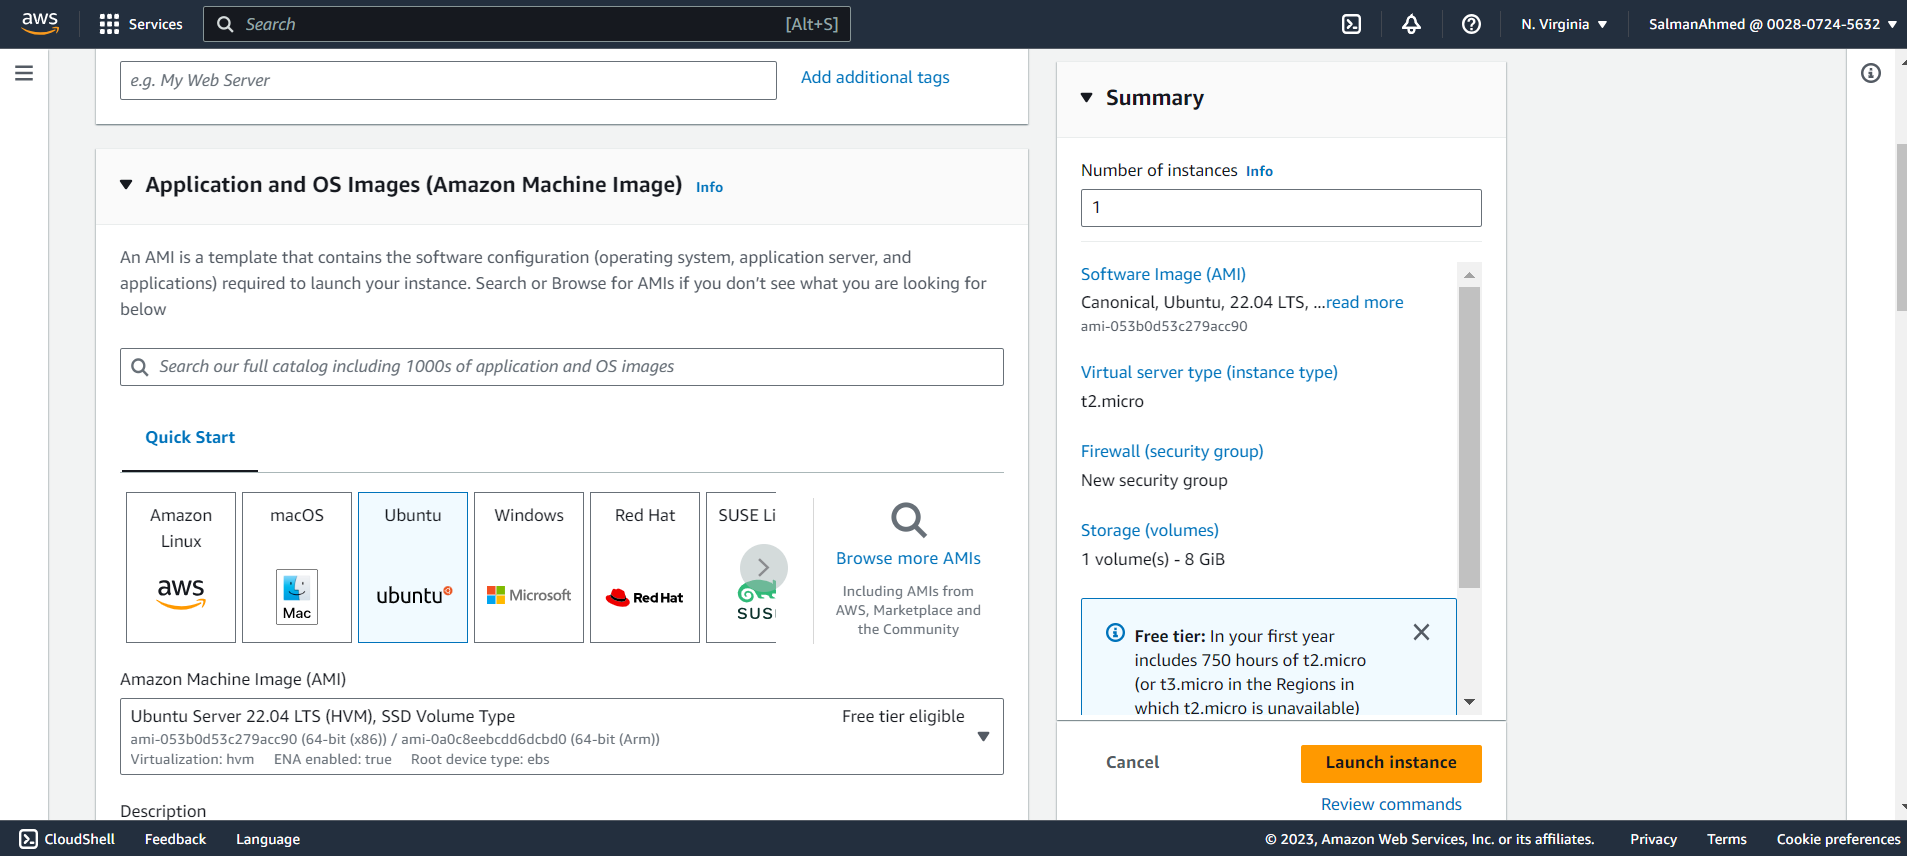Open Language settings in the footer

pyautogui.click(x=268, y=839)
